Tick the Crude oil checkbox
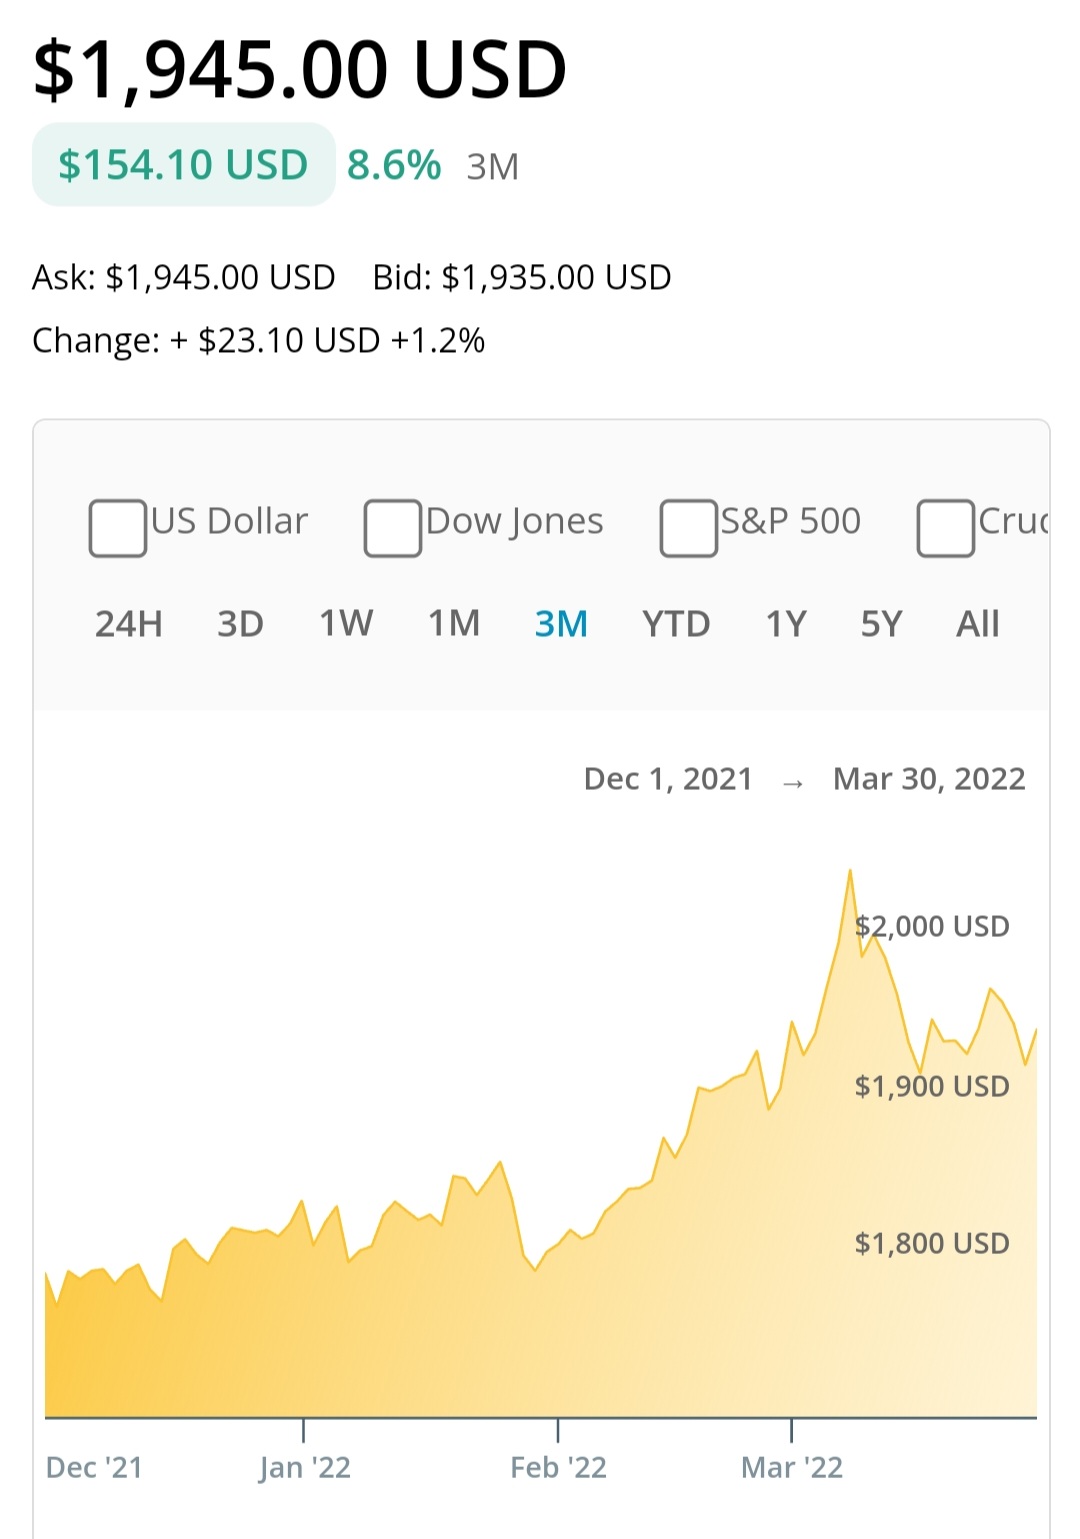Viewport: 1080px width, 1539px height. 946,528
